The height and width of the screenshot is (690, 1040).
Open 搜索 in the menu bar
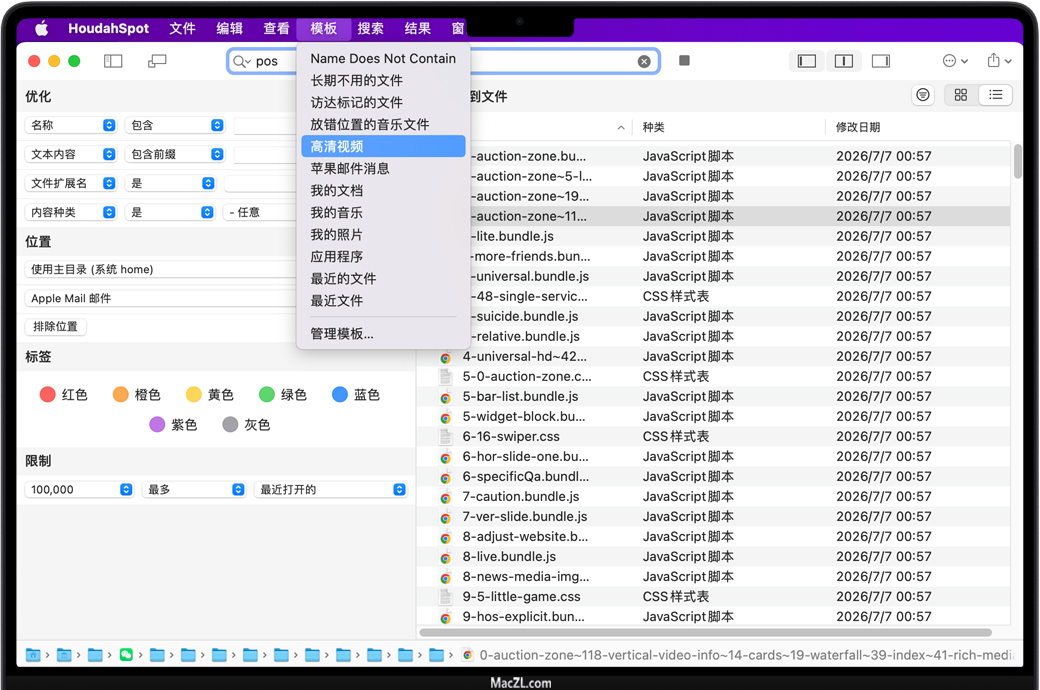(370, 28)
